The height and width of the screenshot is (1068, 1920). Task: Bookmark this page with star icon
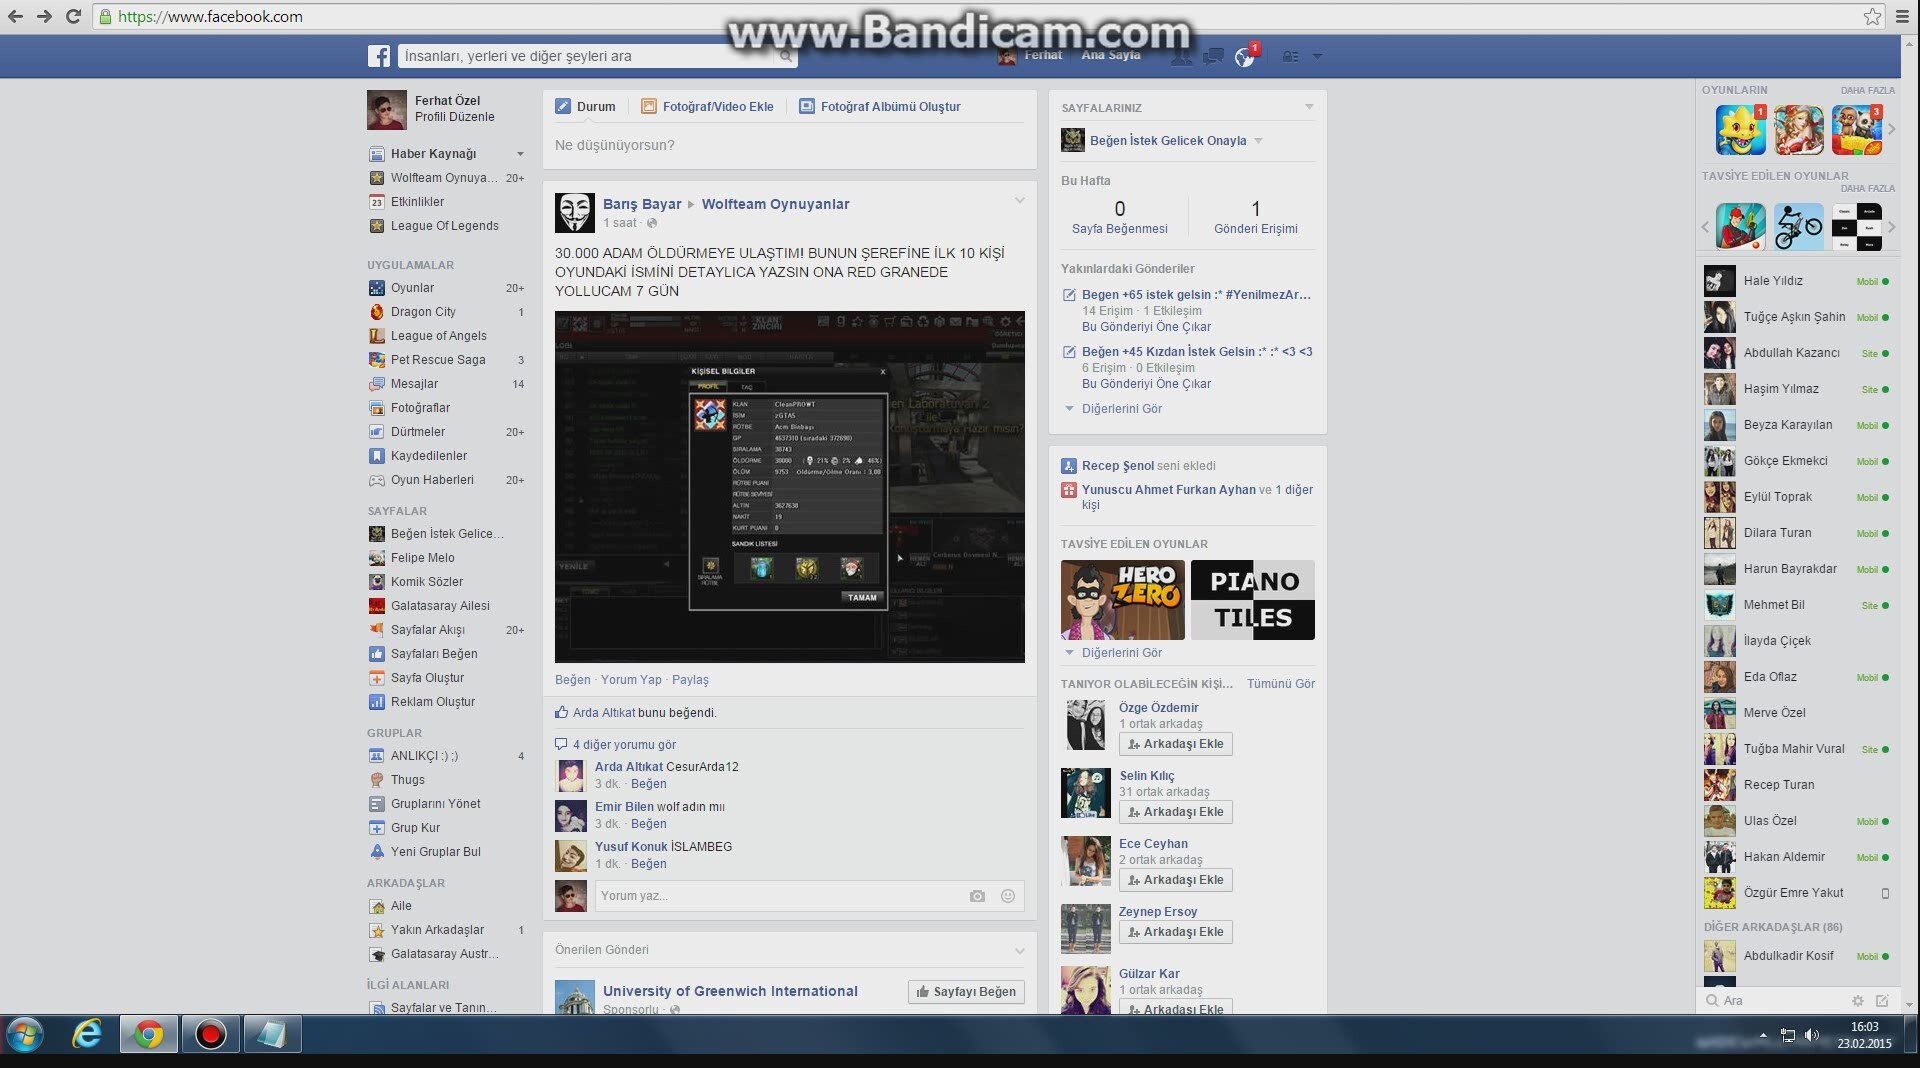(x=1872, y=16)
